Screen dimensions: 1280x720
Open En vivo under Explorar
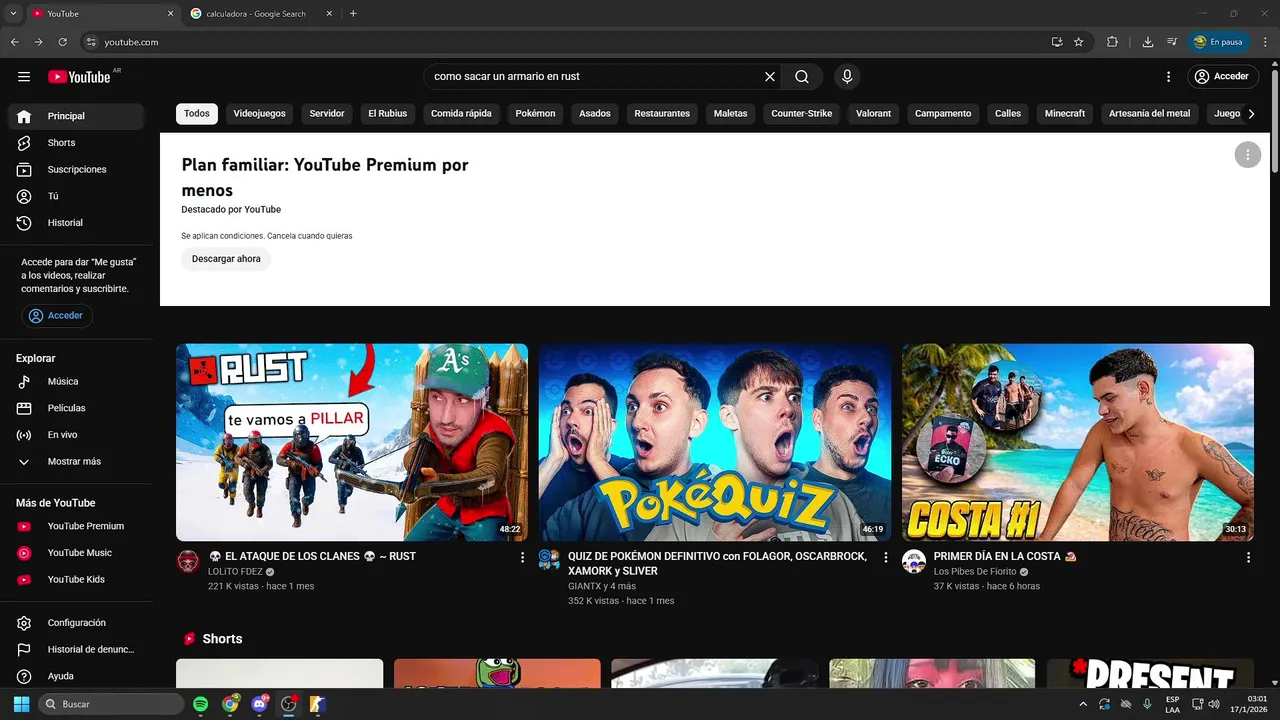tap(77, 435)
